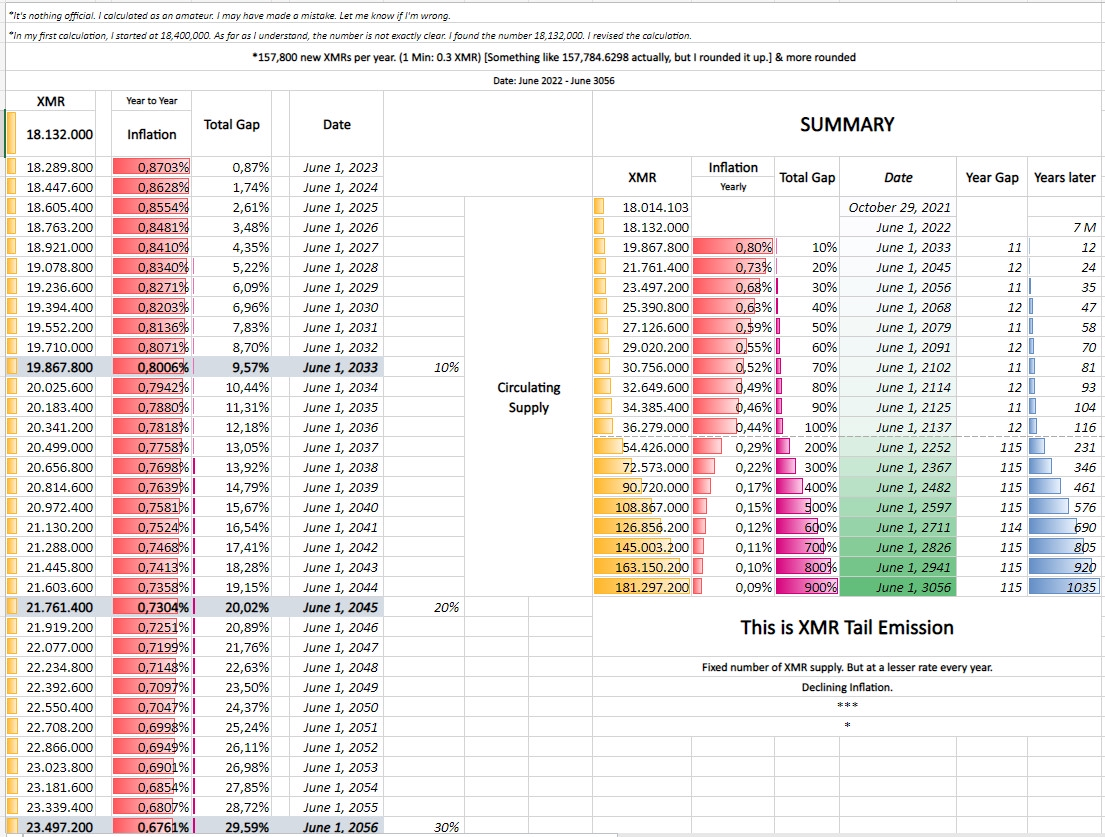Viewport: 1105px width, 837px height.
Task: Select bold date cell June 1, 2045
Action: tap(337, 607)
